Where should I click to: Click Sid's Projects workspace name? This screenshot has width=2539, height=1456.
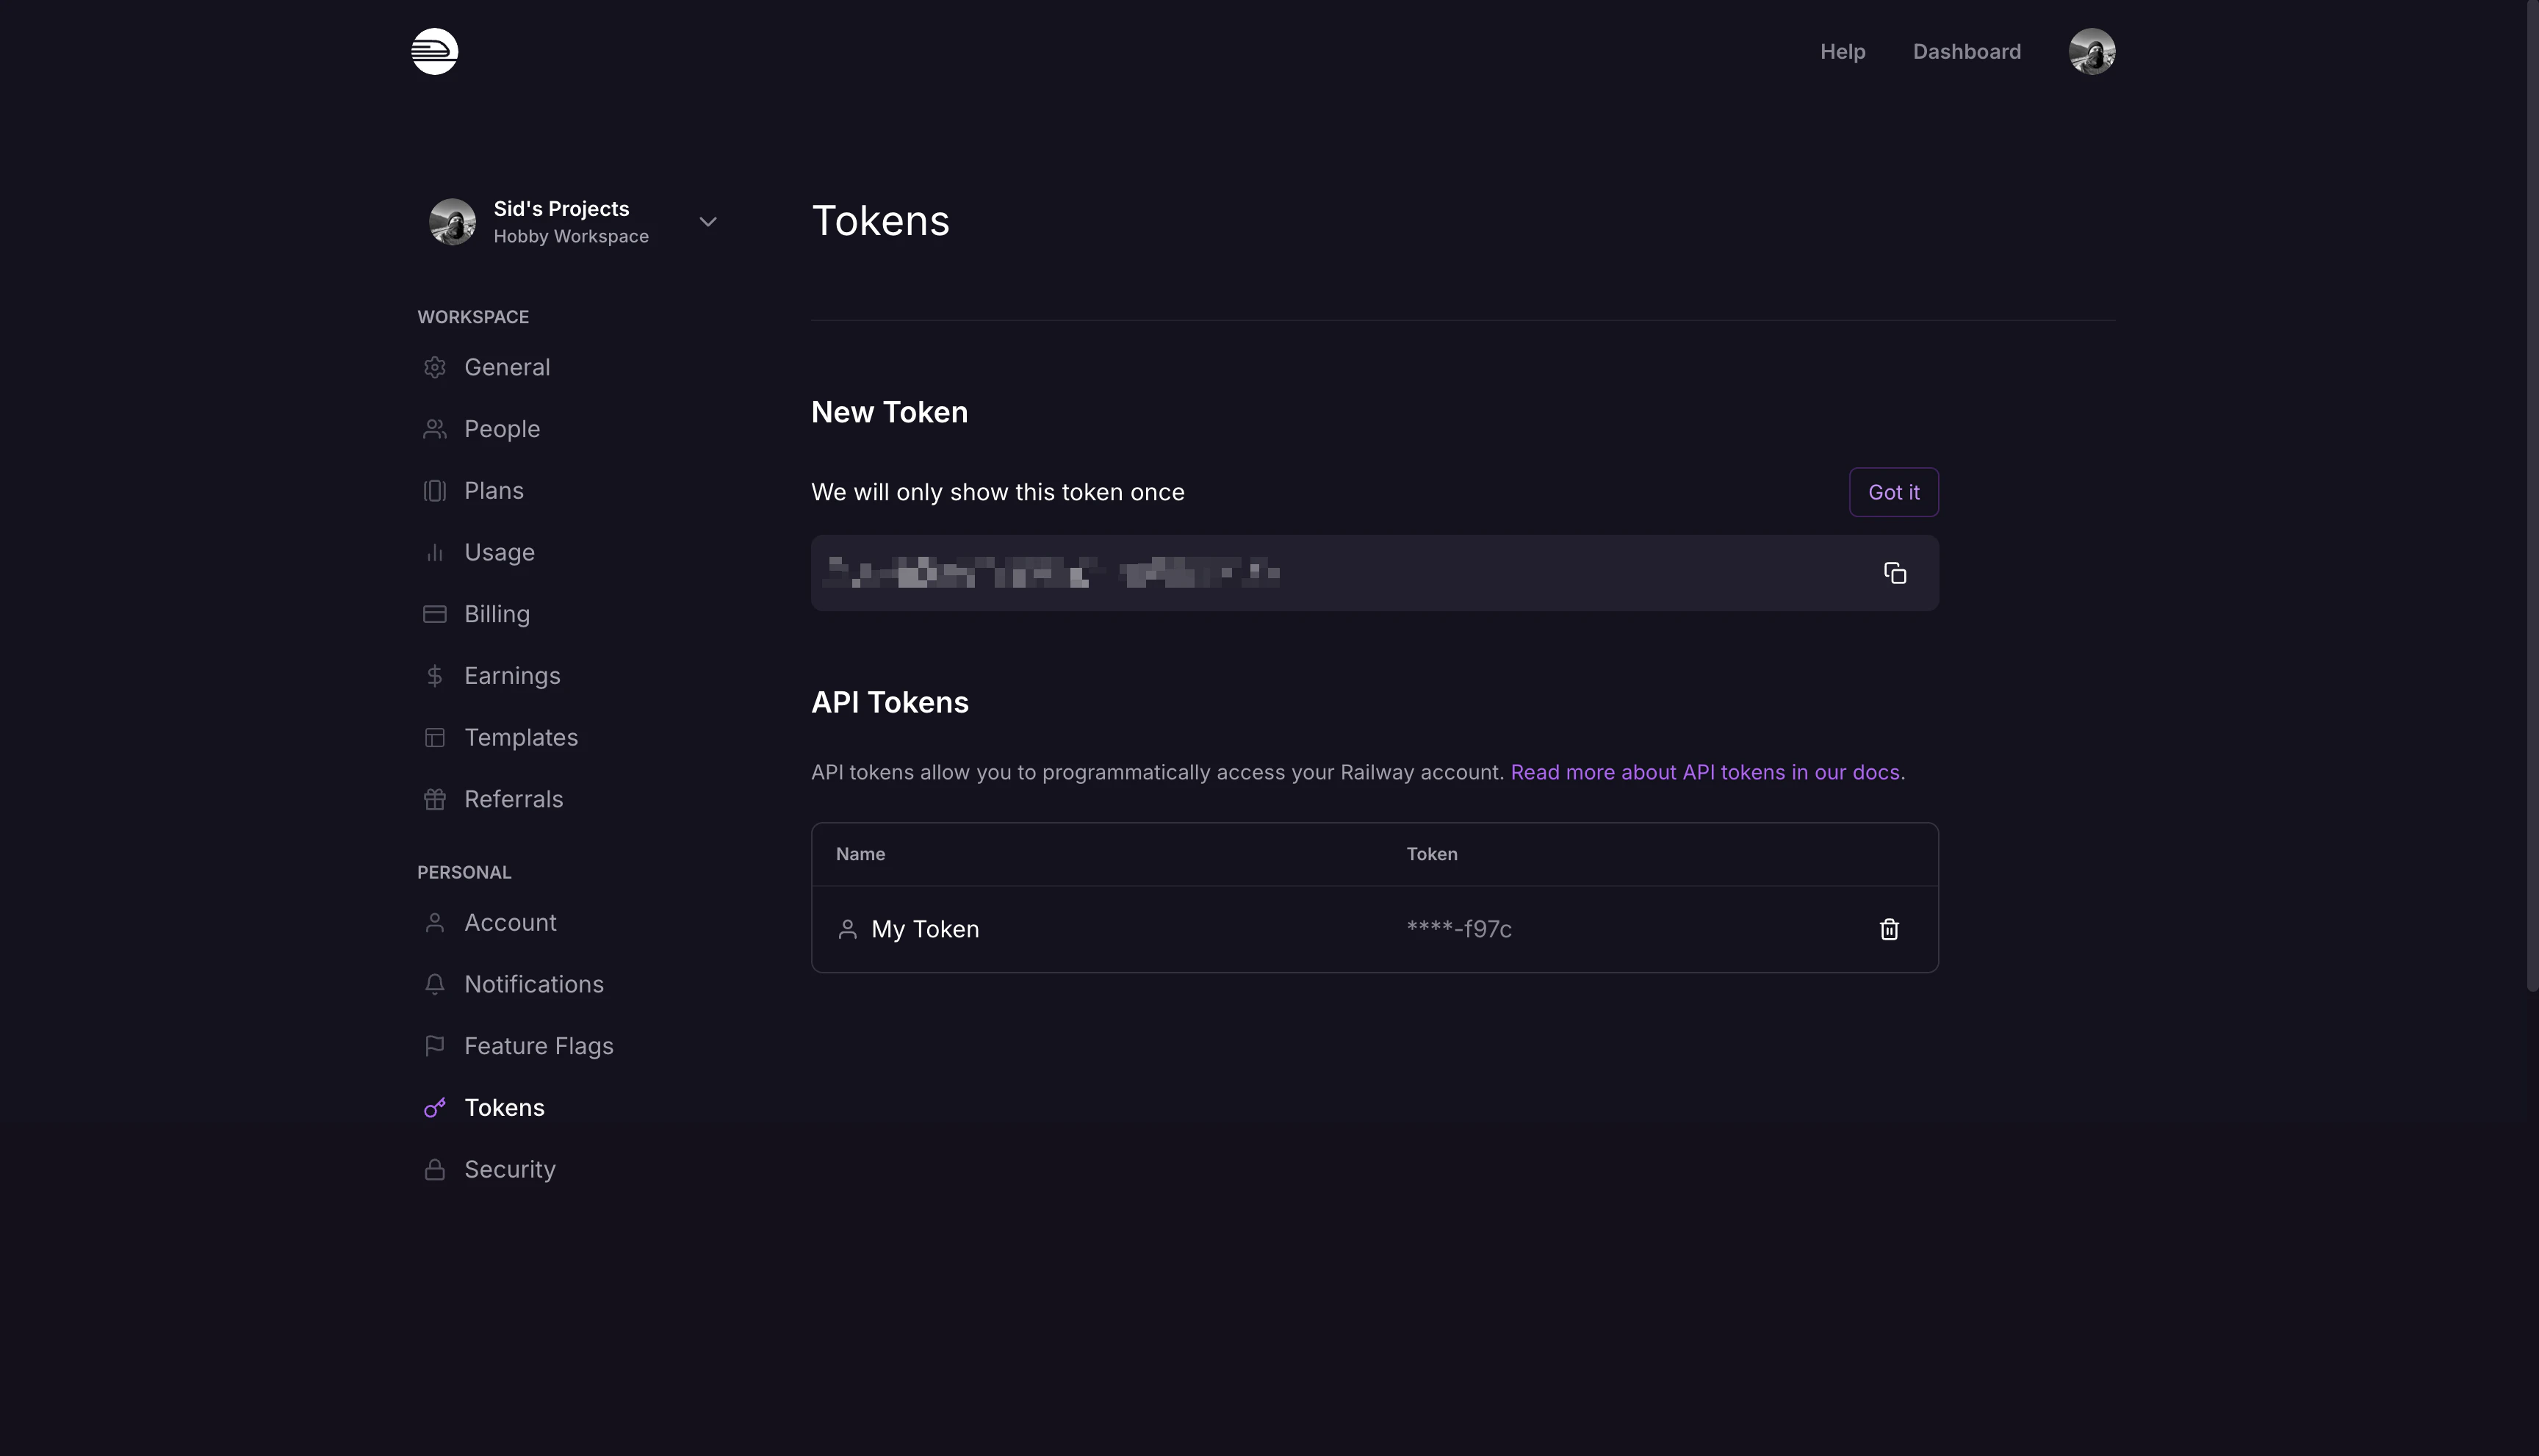tap(561, 209)
